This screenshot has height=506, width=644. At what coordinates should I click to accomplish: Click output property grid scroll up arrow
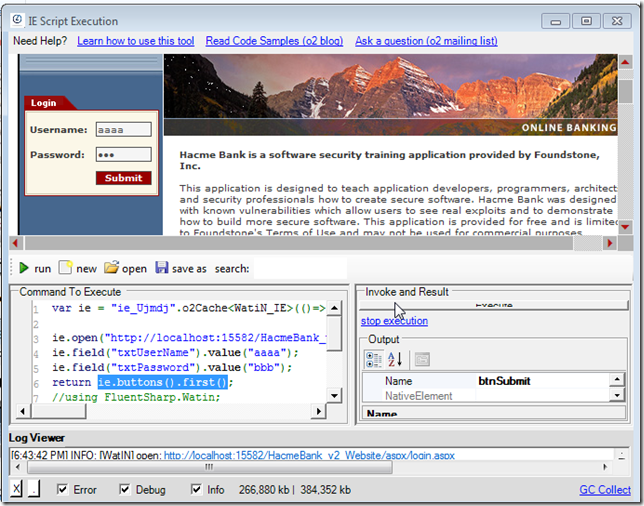(x=617, y=380)
